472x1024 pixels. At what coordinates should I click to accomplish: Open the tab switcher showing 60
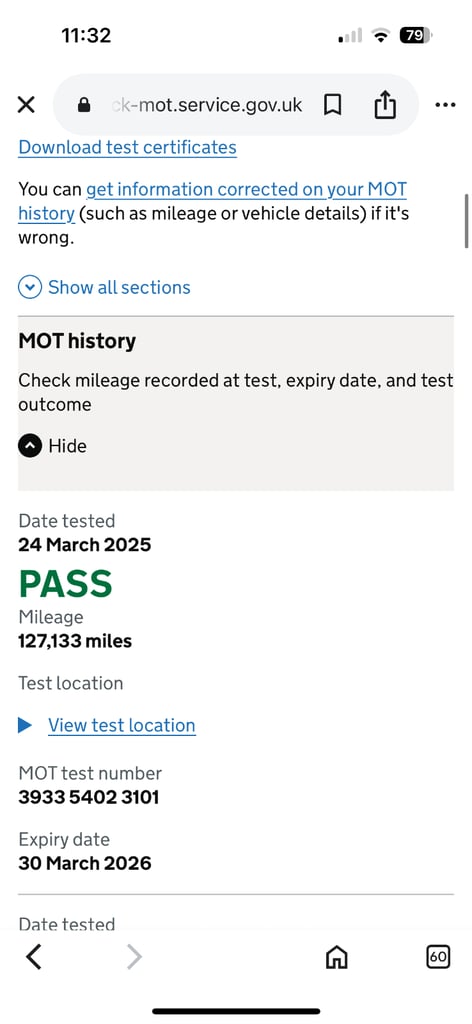438,957
